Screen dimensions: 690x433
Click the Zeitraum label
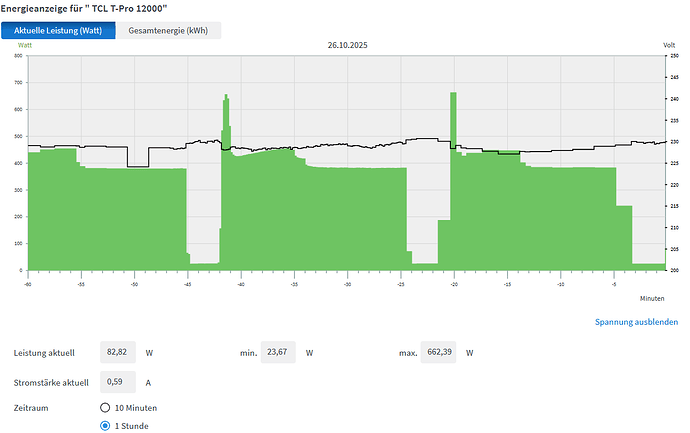pos(34,408)
